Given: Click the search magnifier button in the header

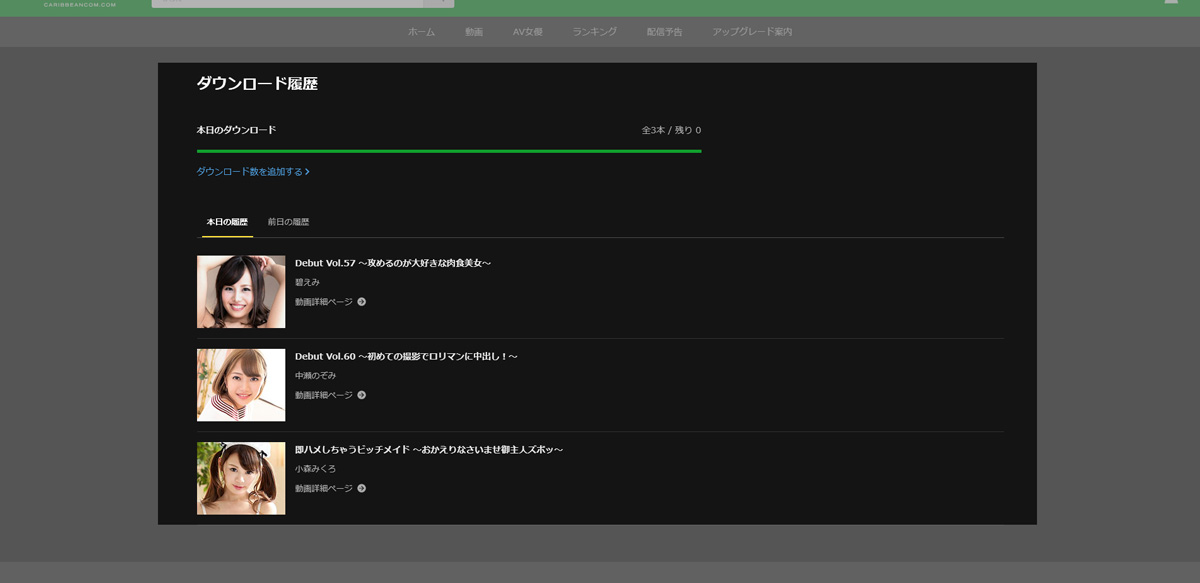Looking at the screenshot, I should (439, 2).
